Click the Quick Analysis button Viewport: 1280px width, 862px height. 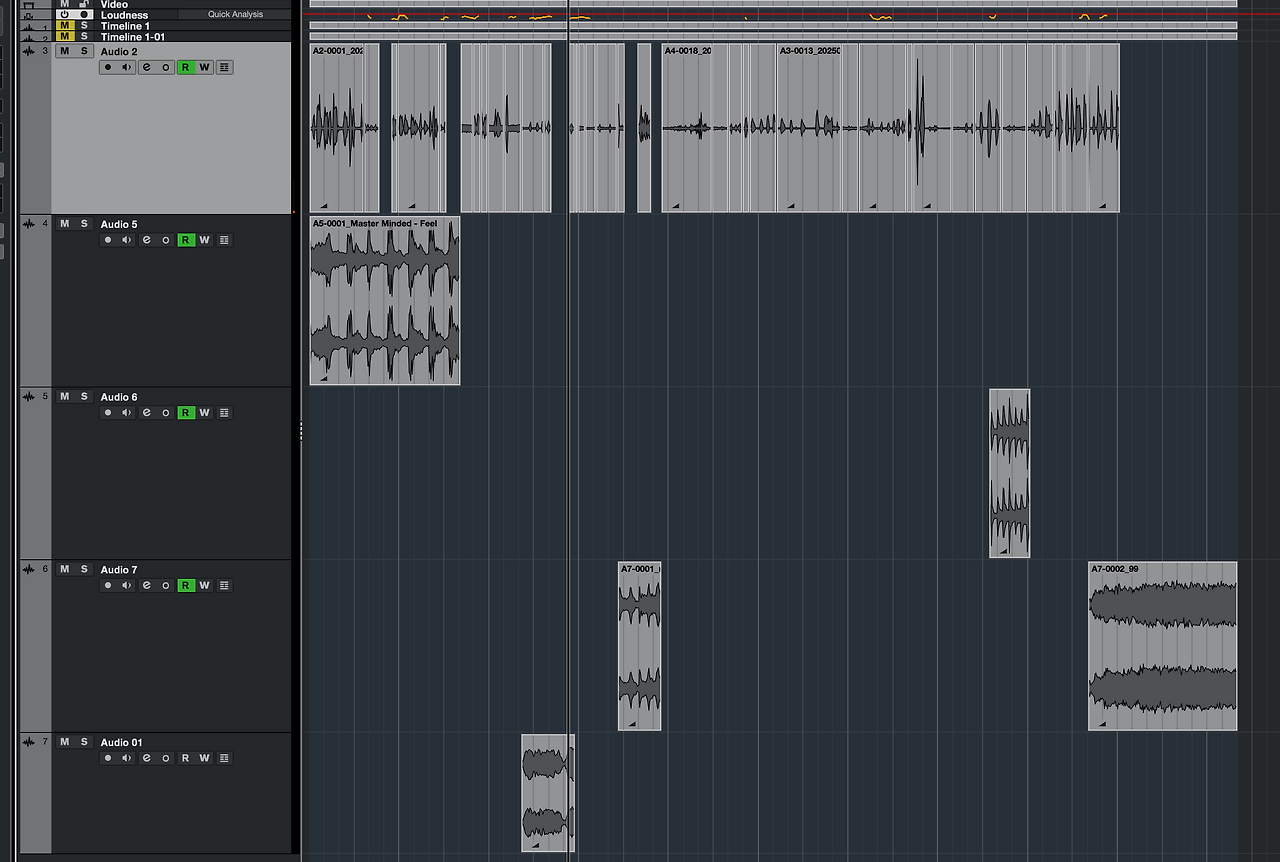click(x=235, y=15)
